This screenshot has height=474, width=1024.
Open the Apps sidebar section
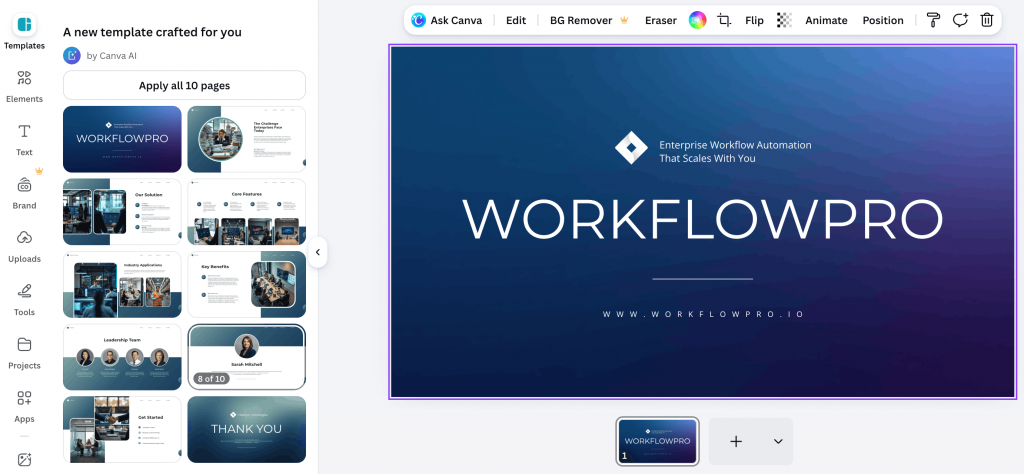[24, 406]
